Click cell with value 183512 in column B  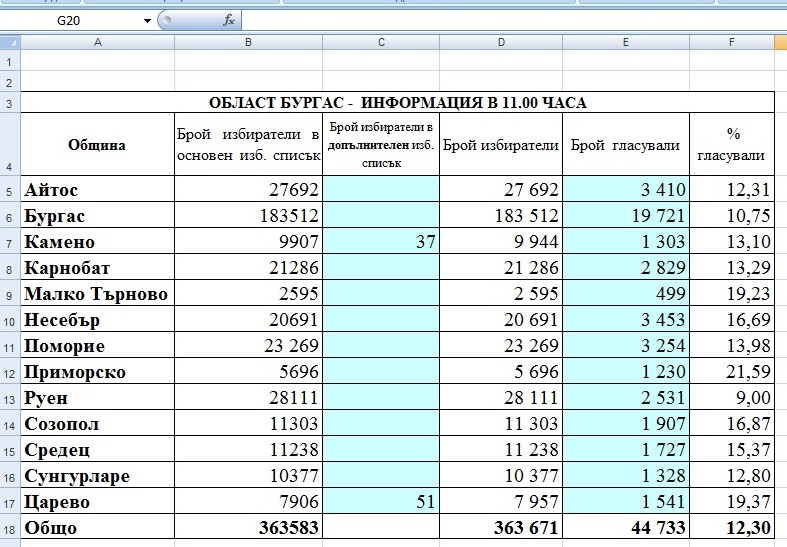click(248, 215)
